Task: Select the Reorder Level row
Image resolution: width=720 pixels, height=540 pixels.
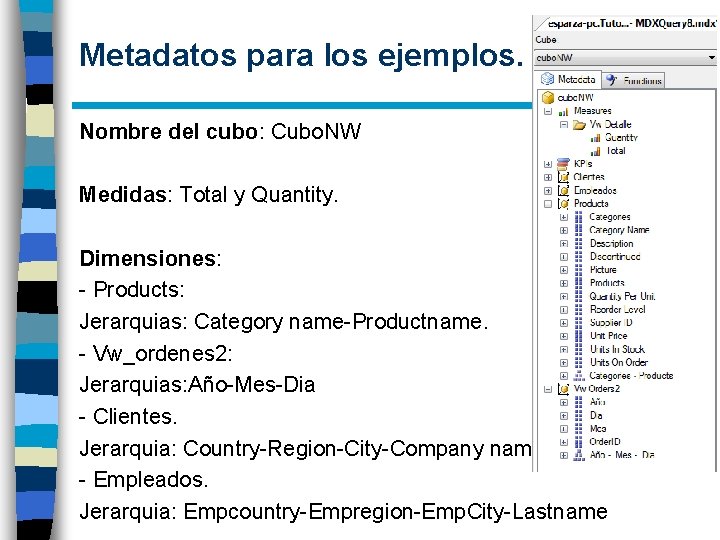Action: (x=618, y=309)
